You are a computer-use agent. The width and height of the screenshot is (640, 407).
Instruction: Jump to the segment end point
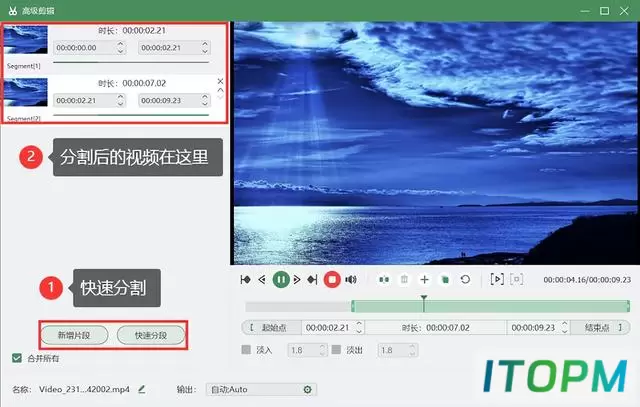(312, 280)
